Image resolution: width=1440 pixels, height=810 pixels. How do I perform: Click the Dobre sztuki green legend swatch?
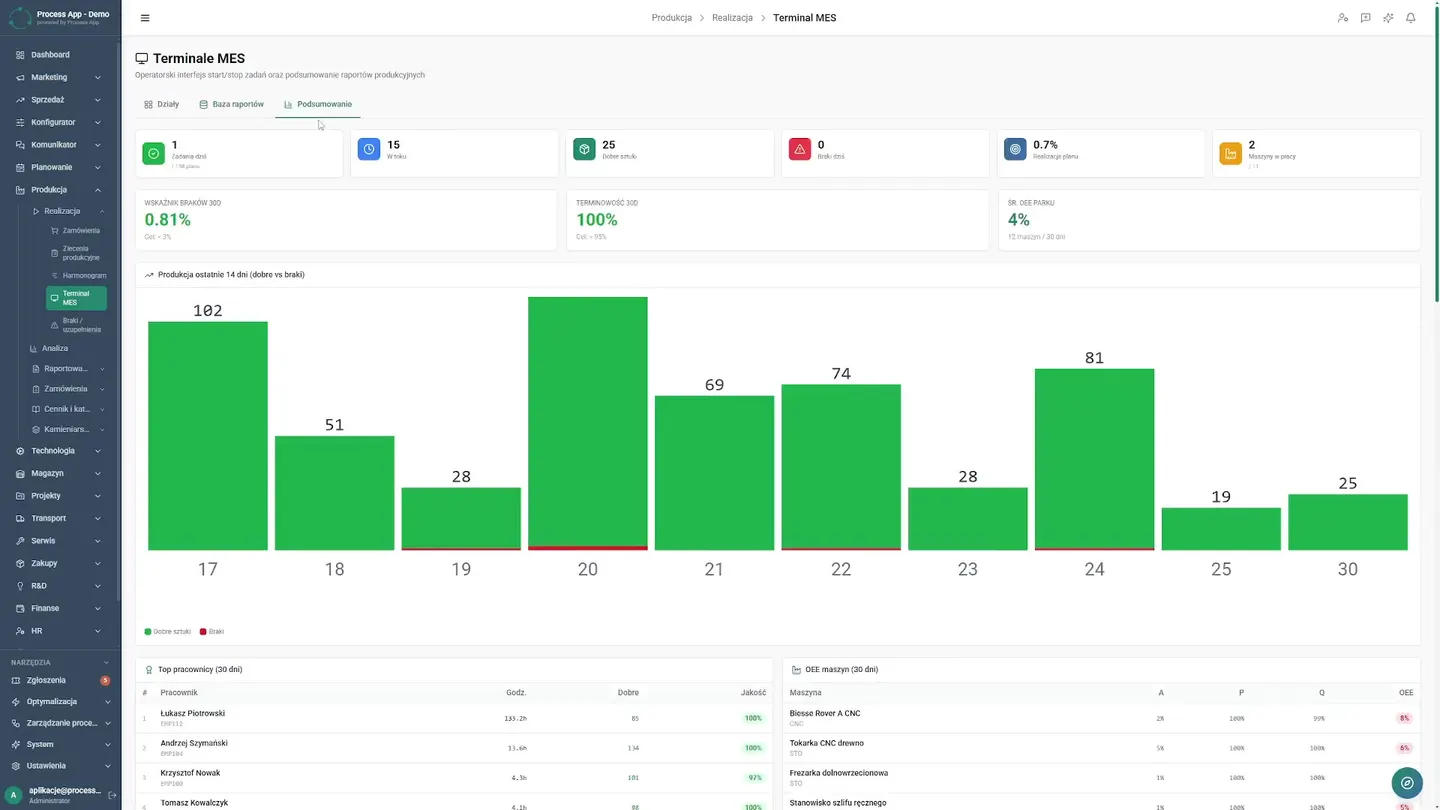(x=148, y=632)
